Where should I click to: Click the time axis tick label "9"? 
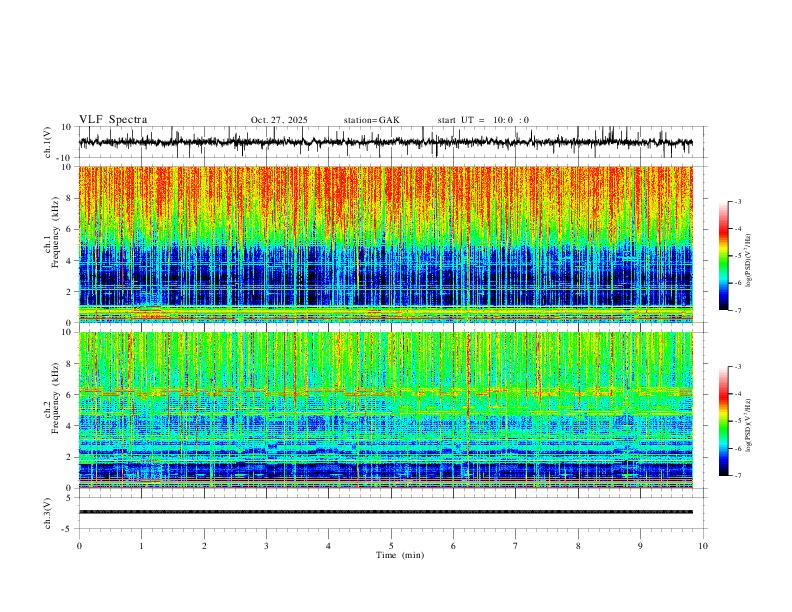click(x=640, y=546)
